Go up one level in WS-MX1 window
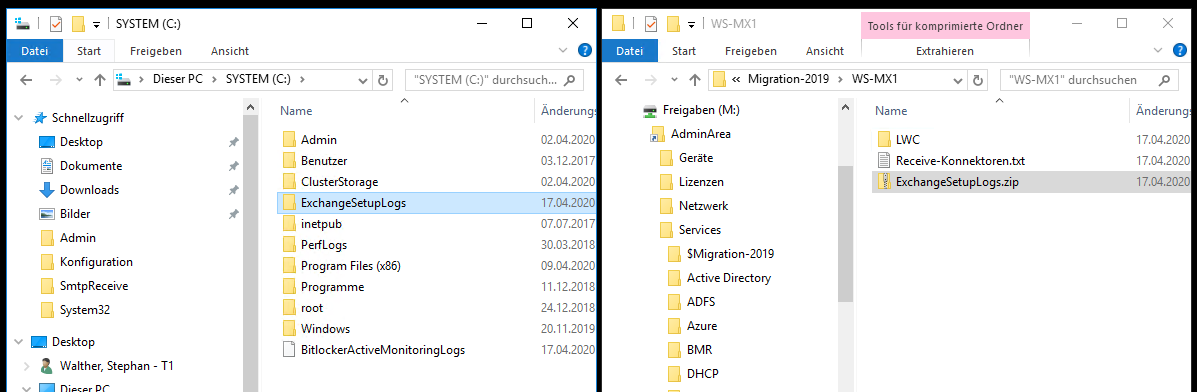Viewport: 1197px width, 392px height. (x=695, y=79)
